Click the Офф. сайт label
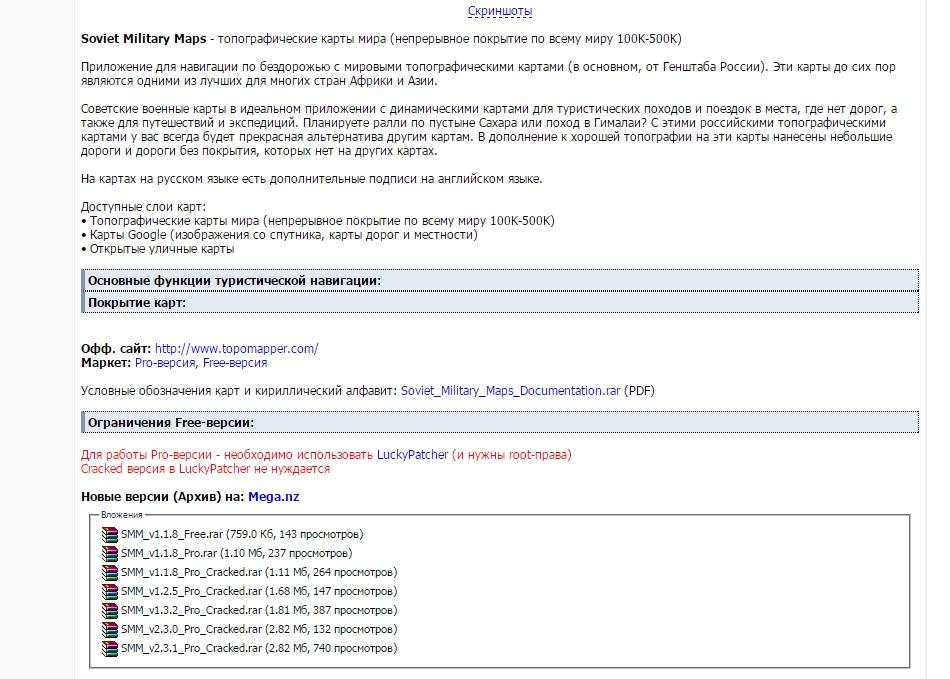The image size is (950, 679). click(116, 349)
